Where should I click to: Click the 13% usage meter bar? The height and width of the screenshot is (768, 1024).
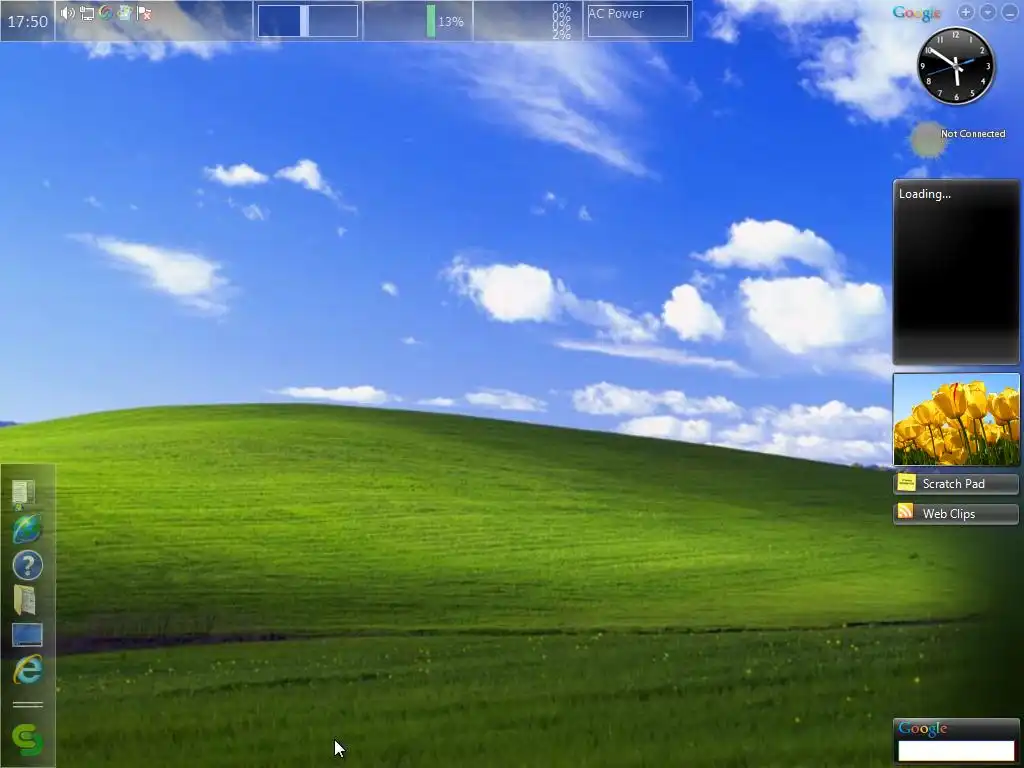pos(431,21)
